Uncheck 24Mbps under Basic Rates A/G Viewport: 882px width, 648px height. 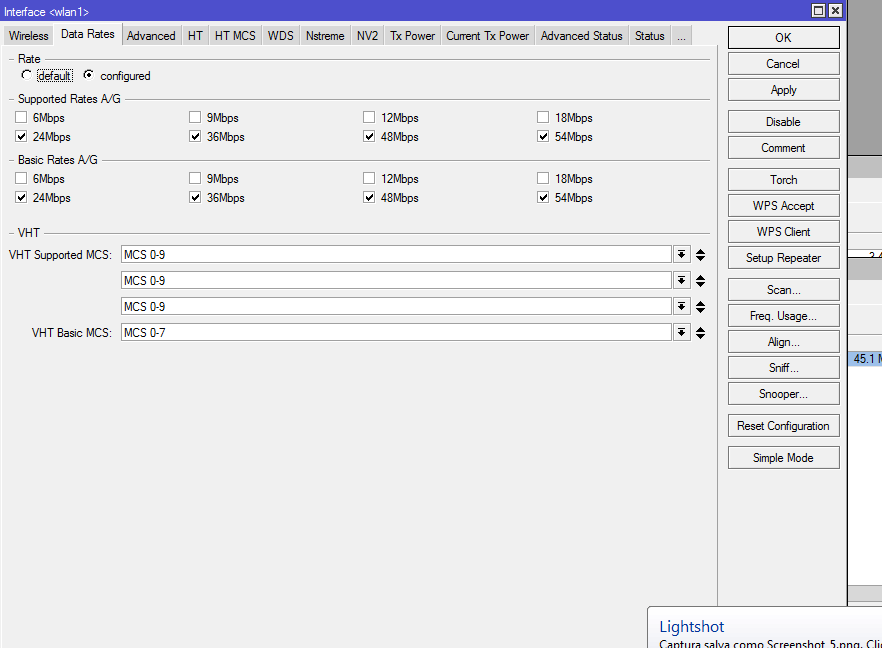coord(21,197)
